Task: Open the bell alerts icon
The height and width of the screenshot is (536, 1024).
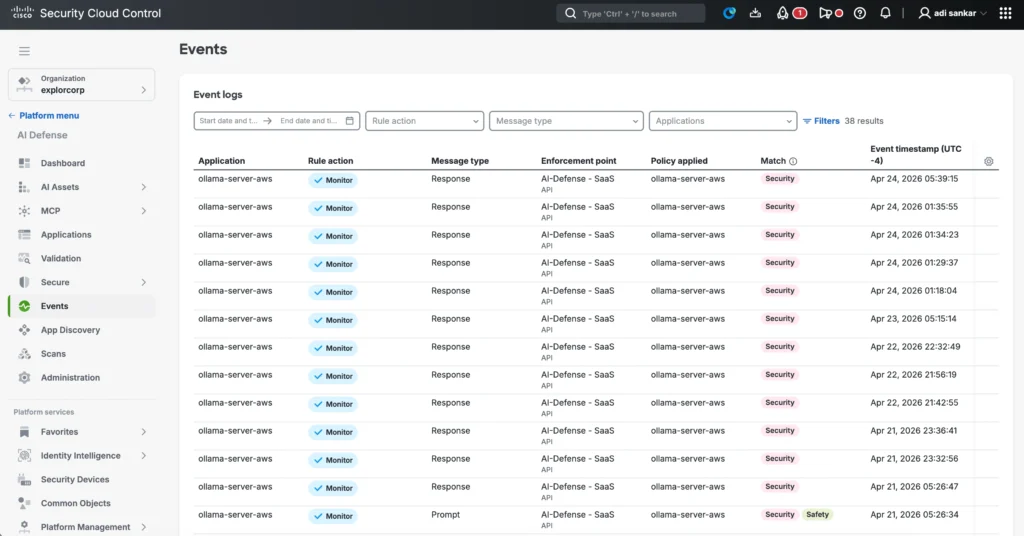Action: point(885,13)
